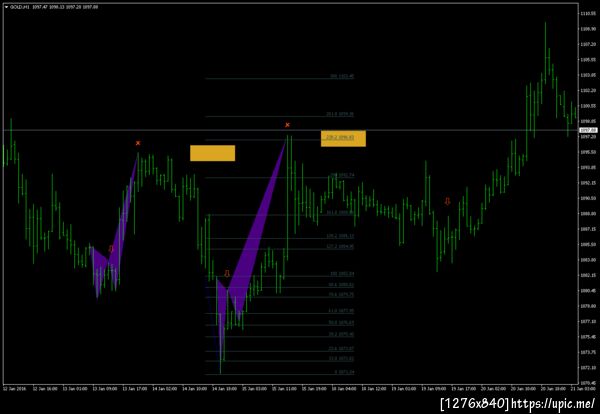Click the topmost Fibonacci extension level label
The image size is (600, 414).
coord(342,77)
